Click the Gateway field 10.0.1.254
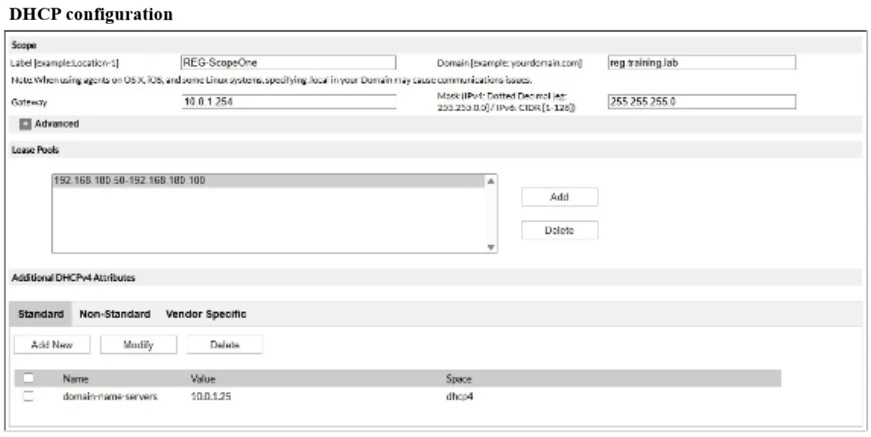The height and width of the screenshot is (437, 871). pyautogui.click(x=288, y=102)
